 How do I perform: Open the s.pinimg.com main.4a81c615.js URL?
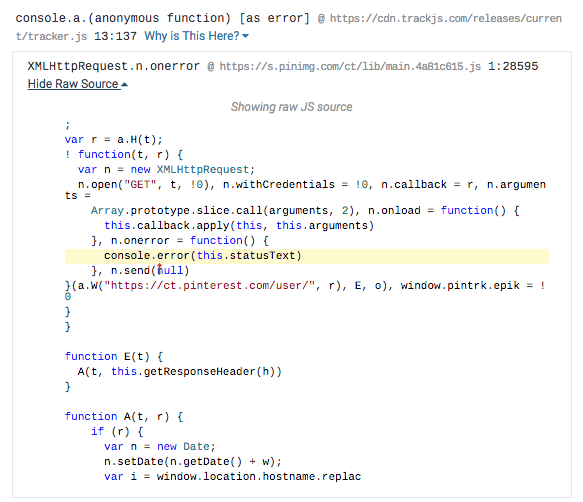[350, 67]
